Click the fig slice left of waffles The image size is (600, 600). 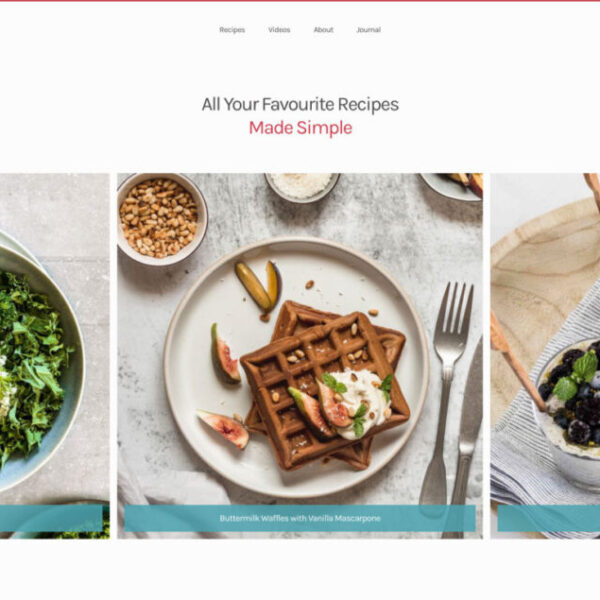coord(225,354)
